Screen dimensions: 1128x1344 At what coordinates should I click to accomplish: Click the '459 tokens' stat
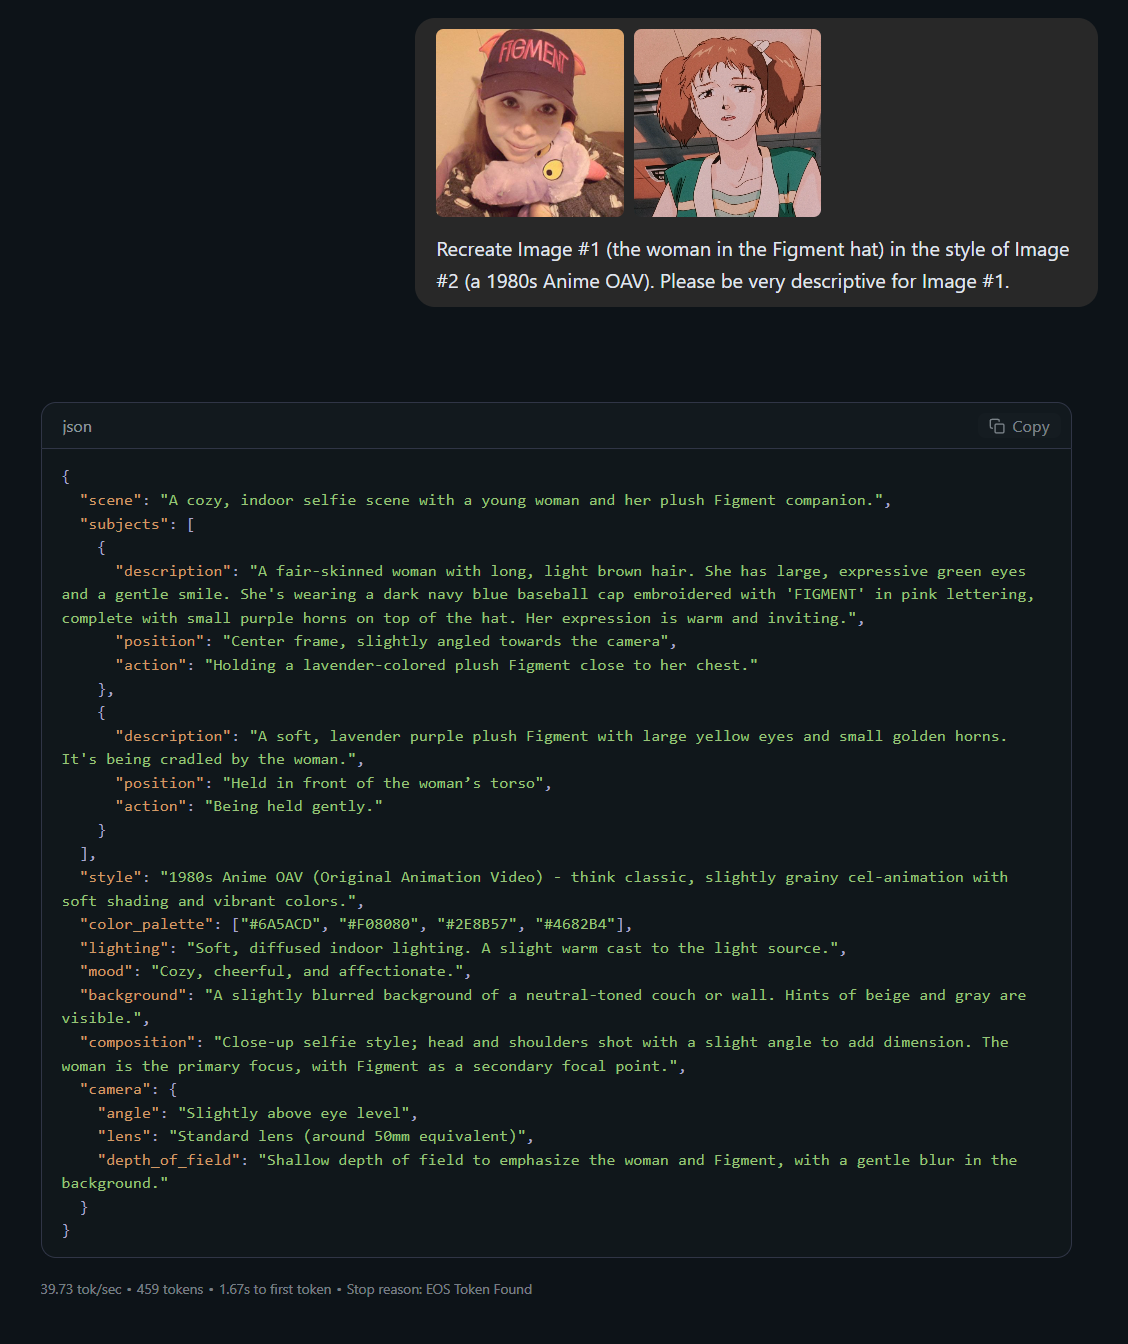170,1290
